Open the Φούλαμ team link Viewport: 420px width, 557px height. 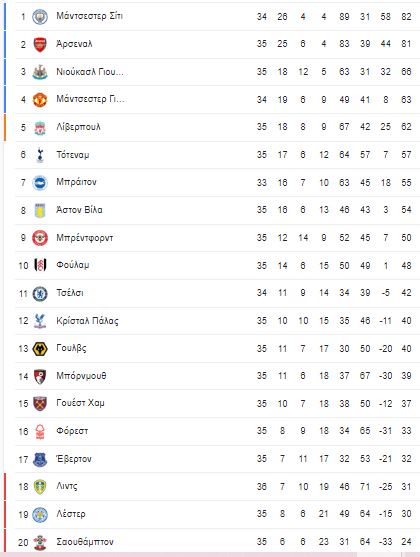point(72,265)
